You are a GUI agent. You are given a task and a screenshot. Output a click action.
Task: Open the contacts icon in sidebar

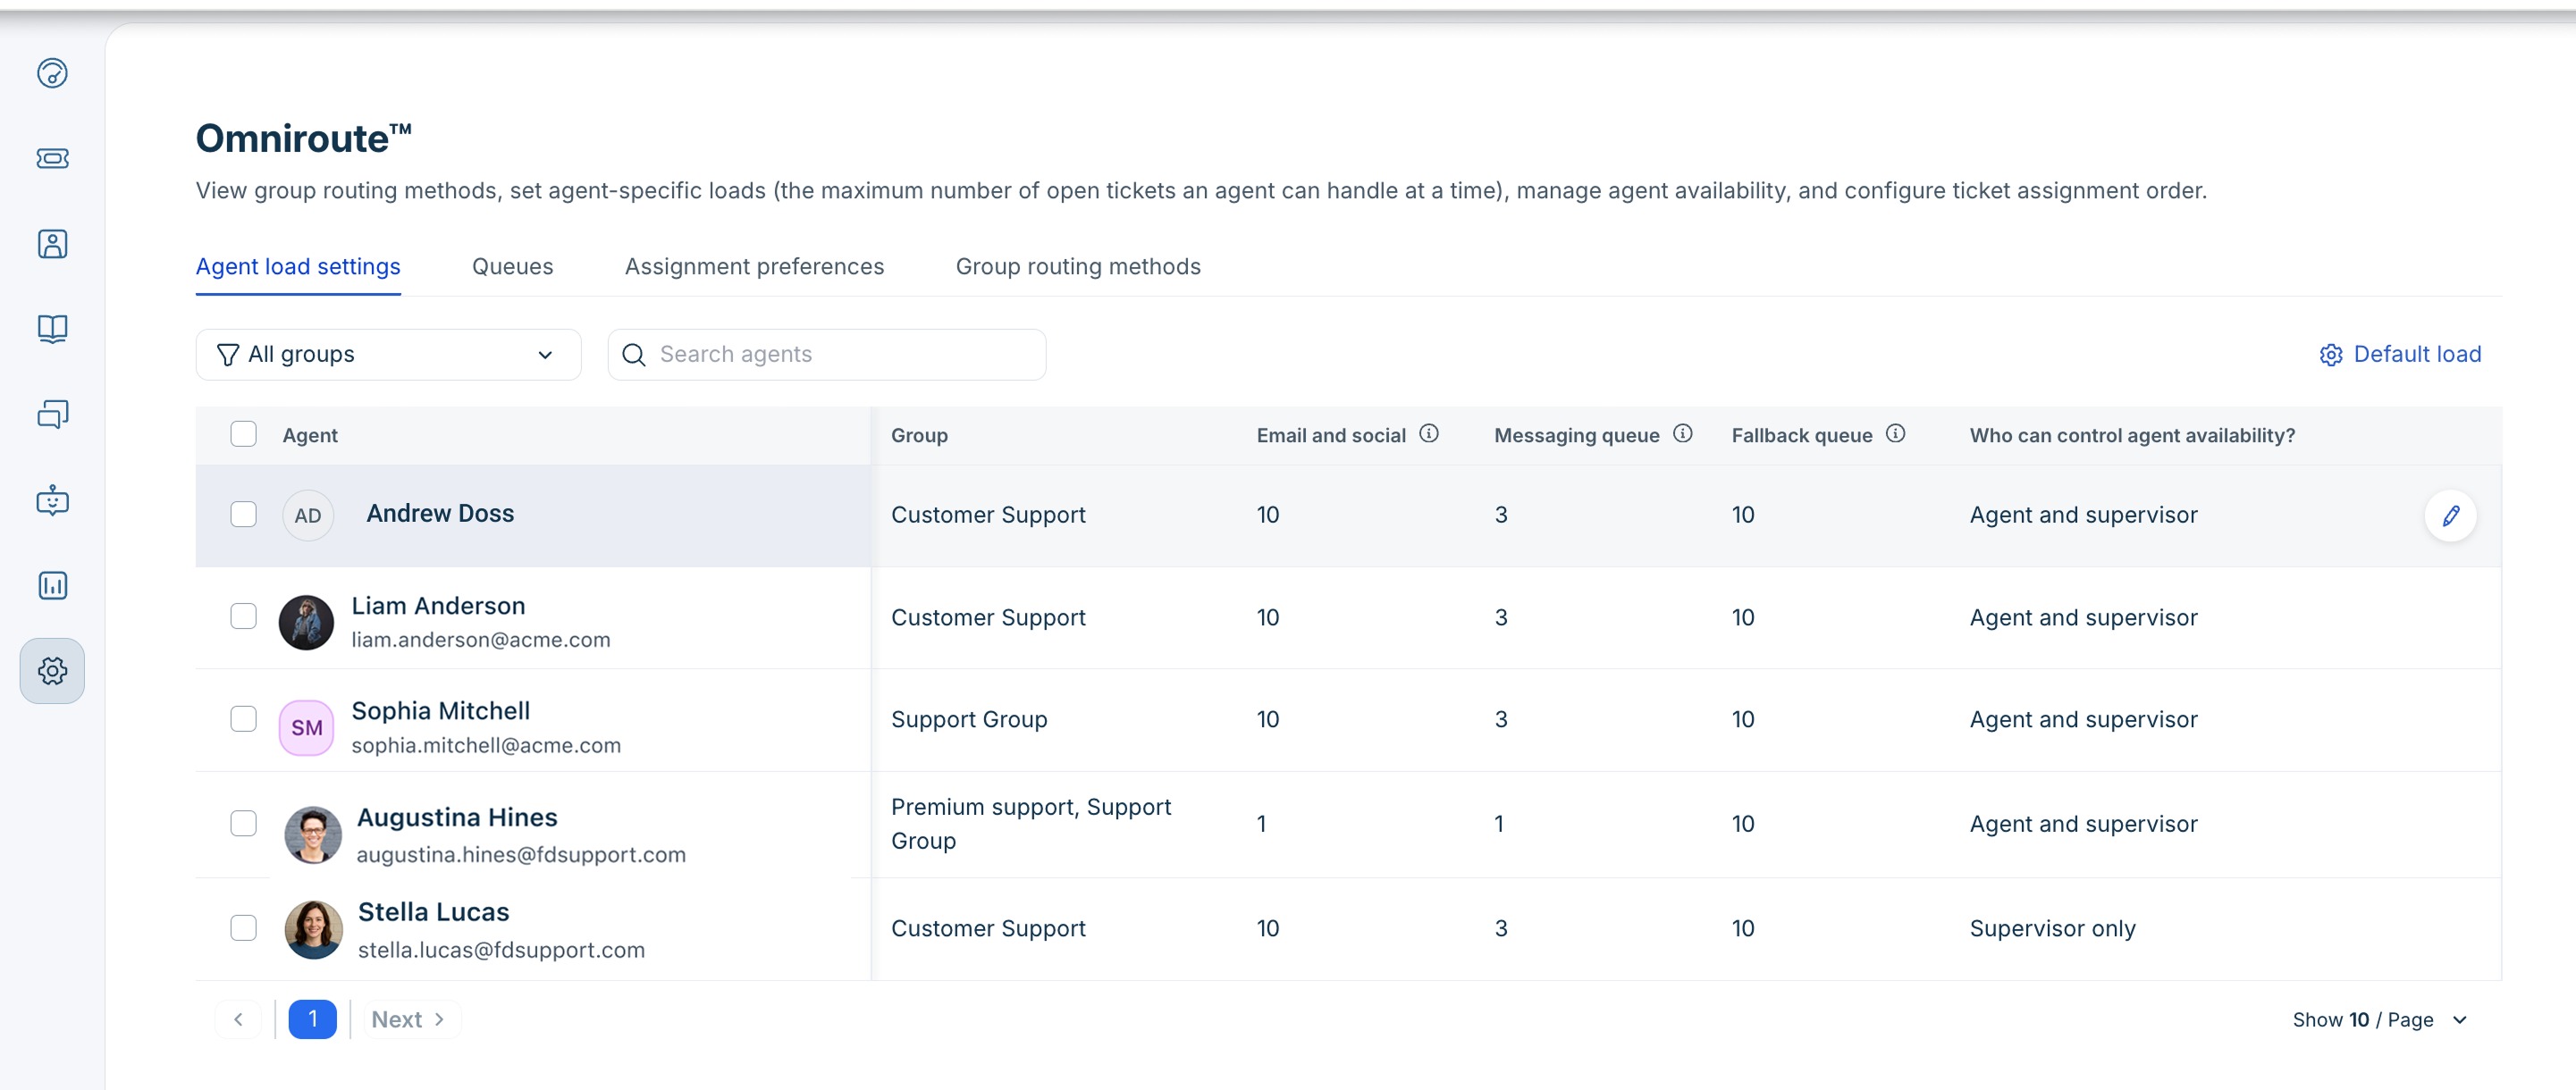pyautogui.click(x=52, y=244)
